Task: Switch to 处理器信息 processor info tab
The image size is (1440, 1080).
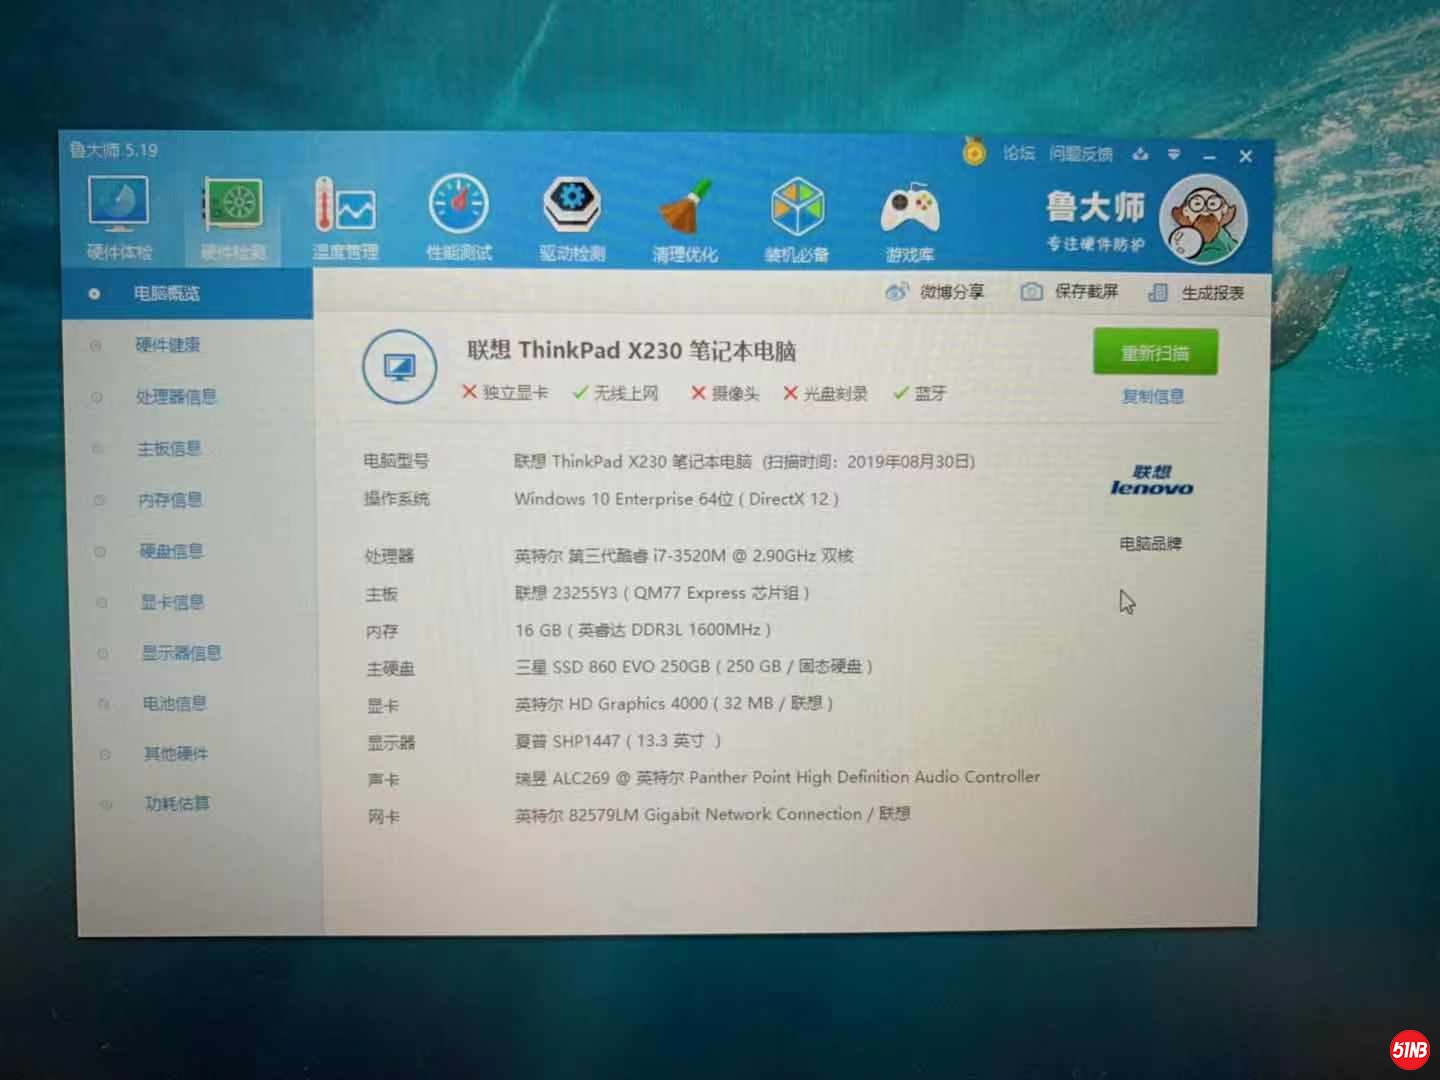Action: (x=176, y=397)
